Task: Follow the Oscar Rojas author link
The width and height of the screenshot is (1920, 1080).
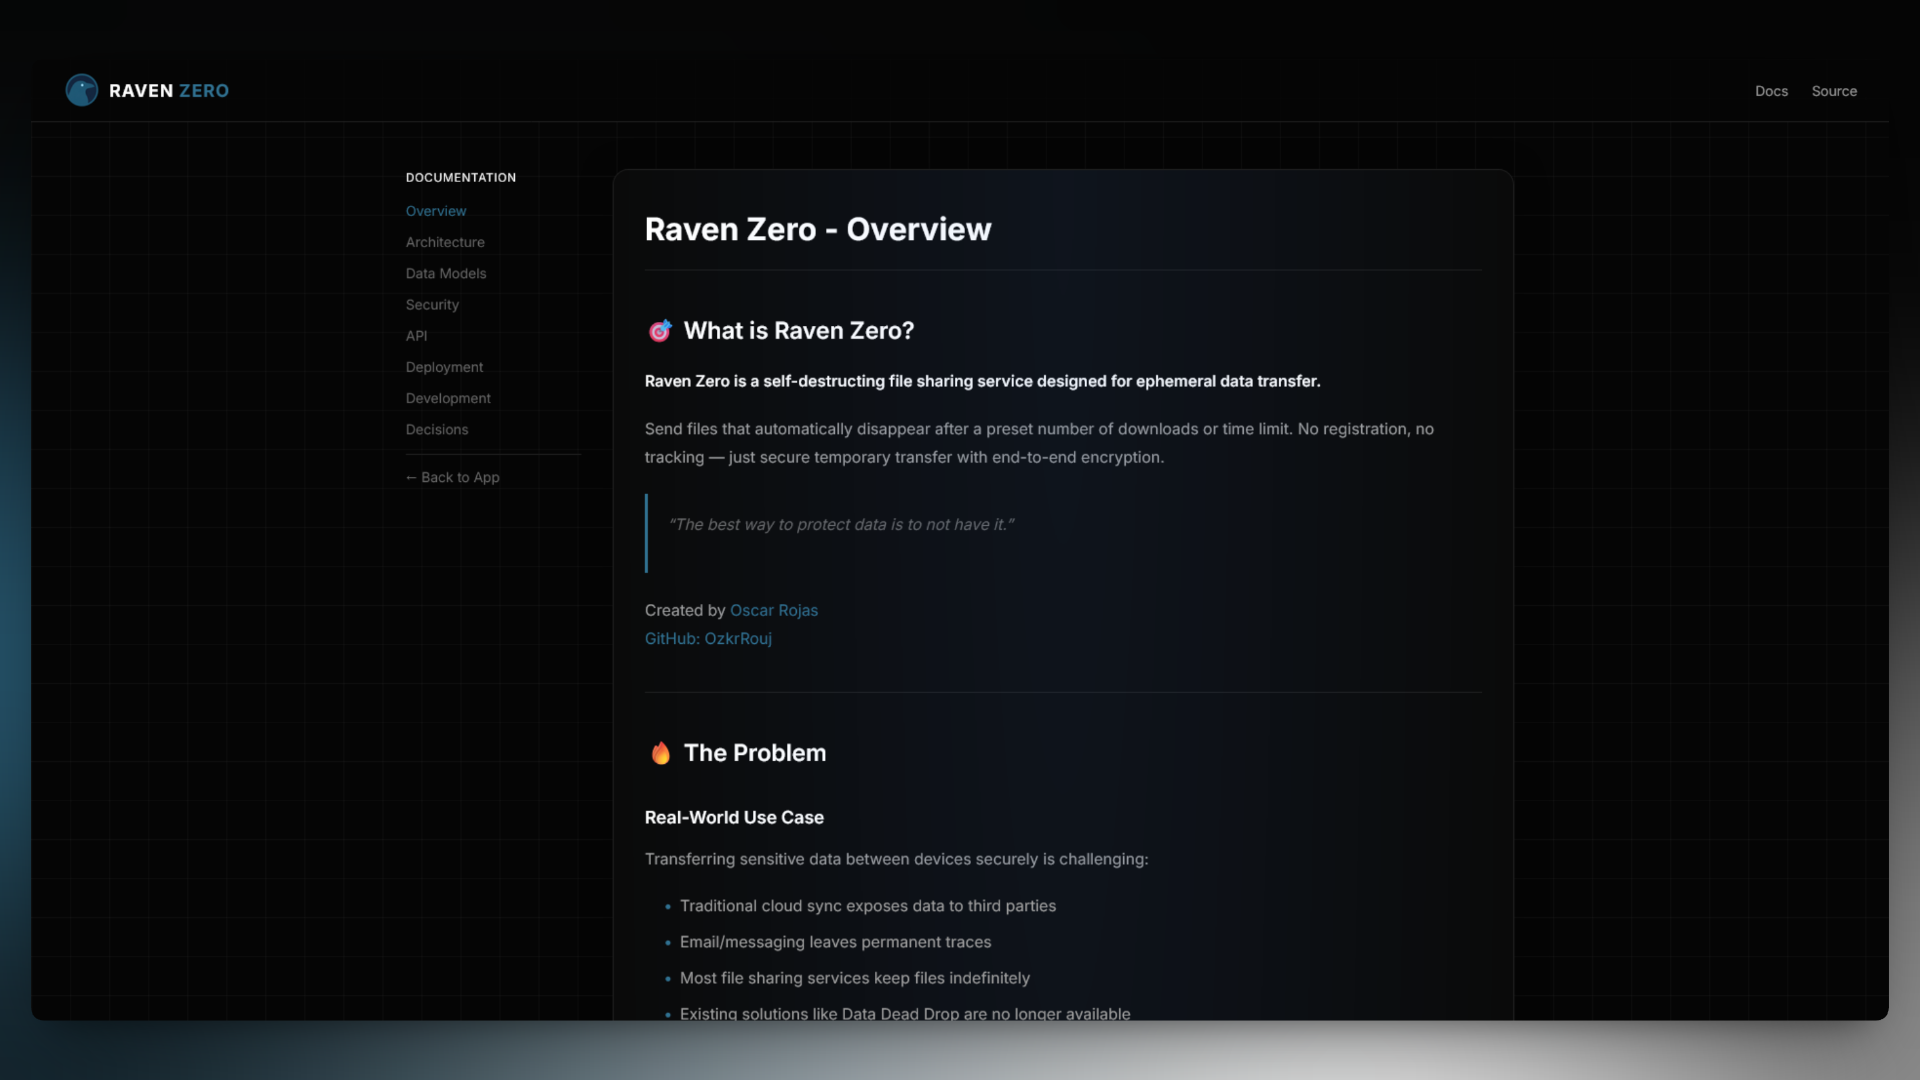Action: pyautogui.click(x=774, y=610)
